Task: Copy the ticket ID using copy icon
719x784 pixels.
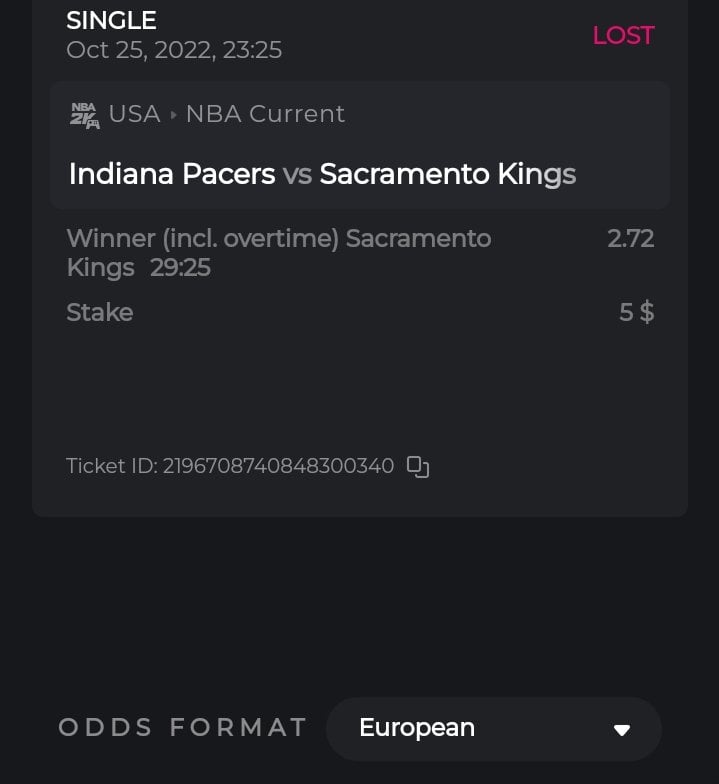Action: coord(418,466)
